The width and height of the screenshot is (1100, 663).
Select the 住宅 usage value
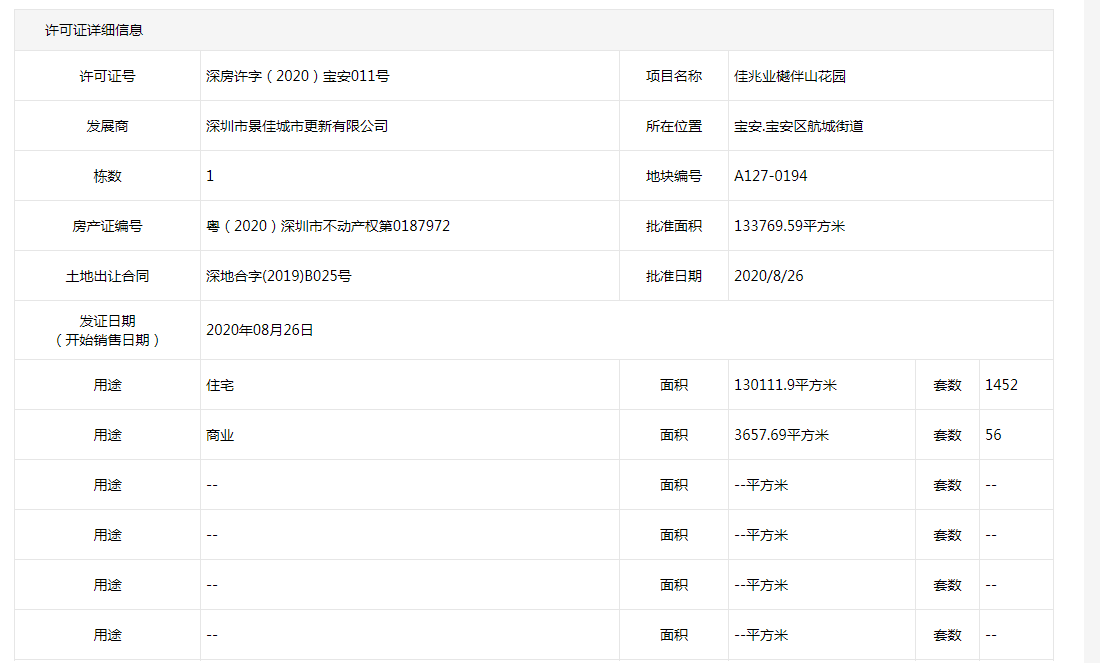pyautogui.click(x=220, y=384)
